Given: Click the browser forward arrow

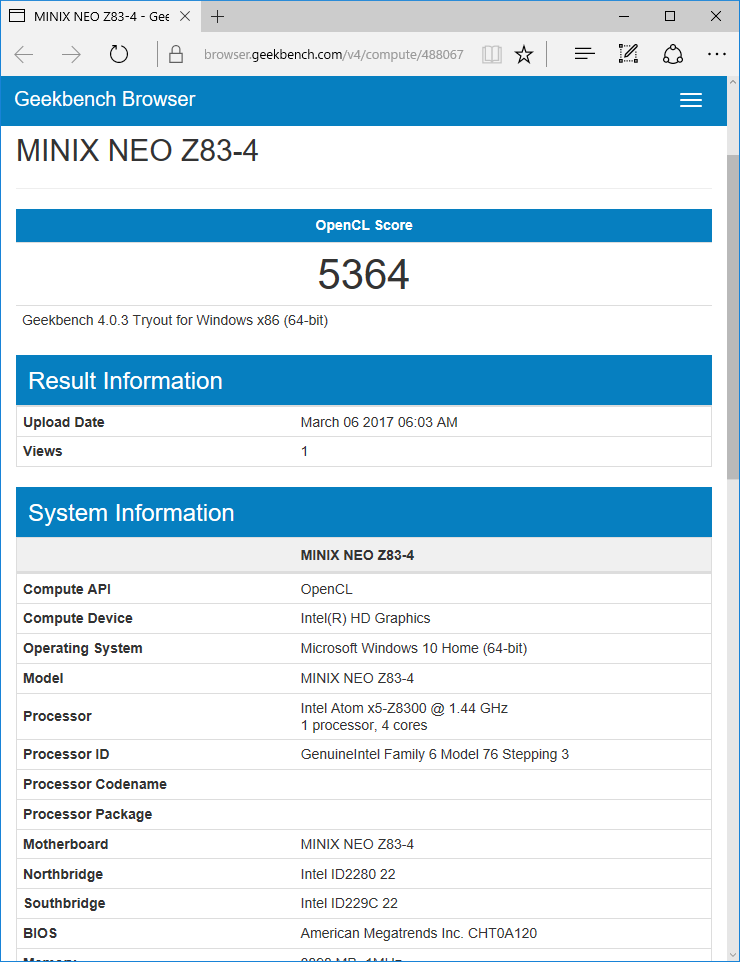Looking at the screenshot, I should pyautogui.click(x=71, y=55).
